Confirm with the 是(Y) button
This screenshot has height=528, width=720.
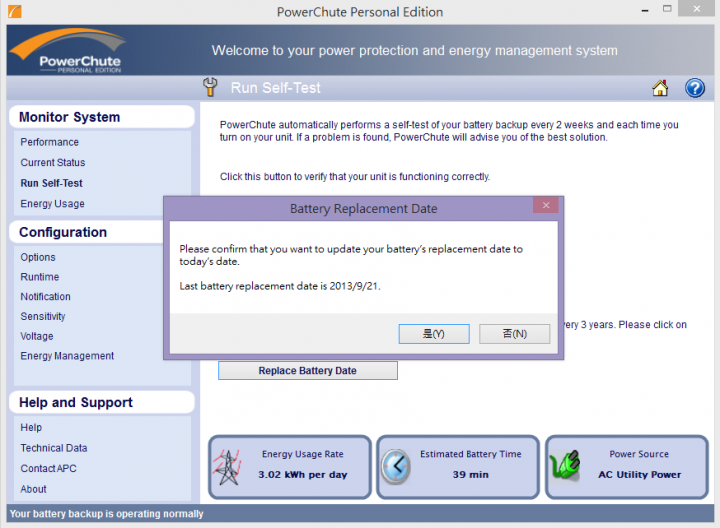pyautogui.click(x=434, y=334)
